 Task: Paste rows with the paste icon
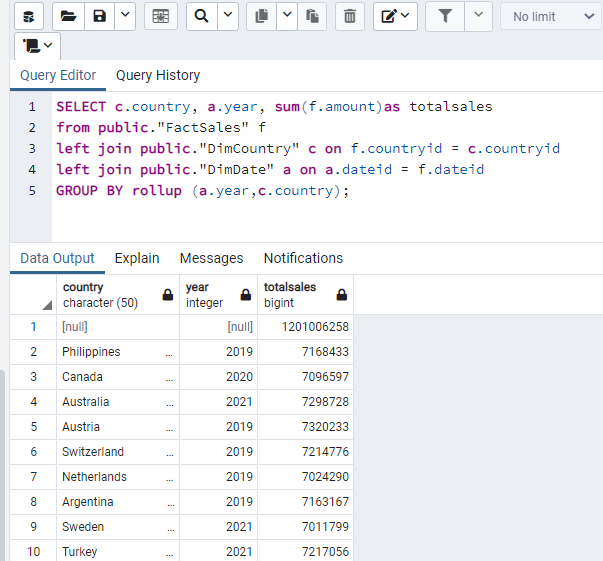point(312,16)
